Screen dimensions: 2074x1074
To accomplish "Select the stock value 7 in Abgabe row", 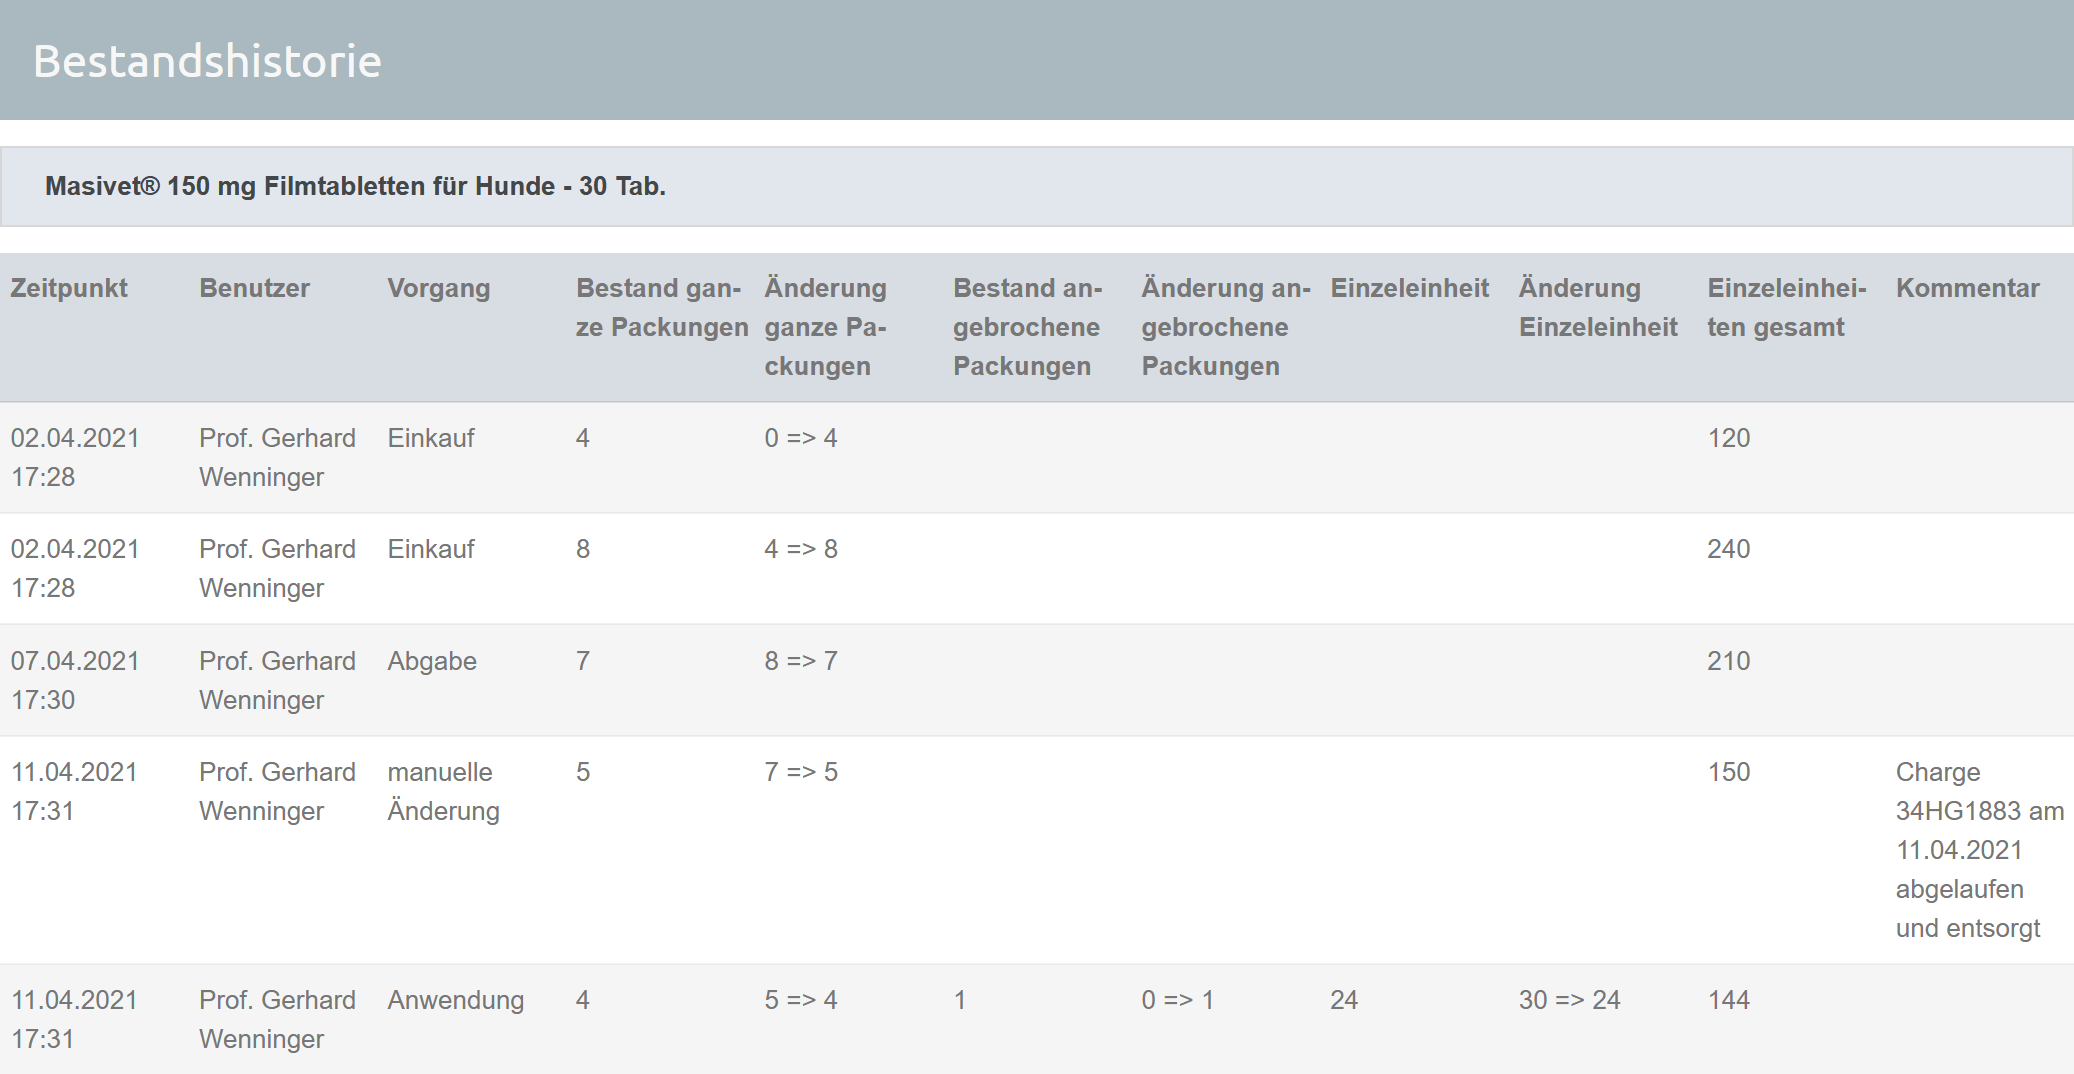I will [x=583, y=661].
